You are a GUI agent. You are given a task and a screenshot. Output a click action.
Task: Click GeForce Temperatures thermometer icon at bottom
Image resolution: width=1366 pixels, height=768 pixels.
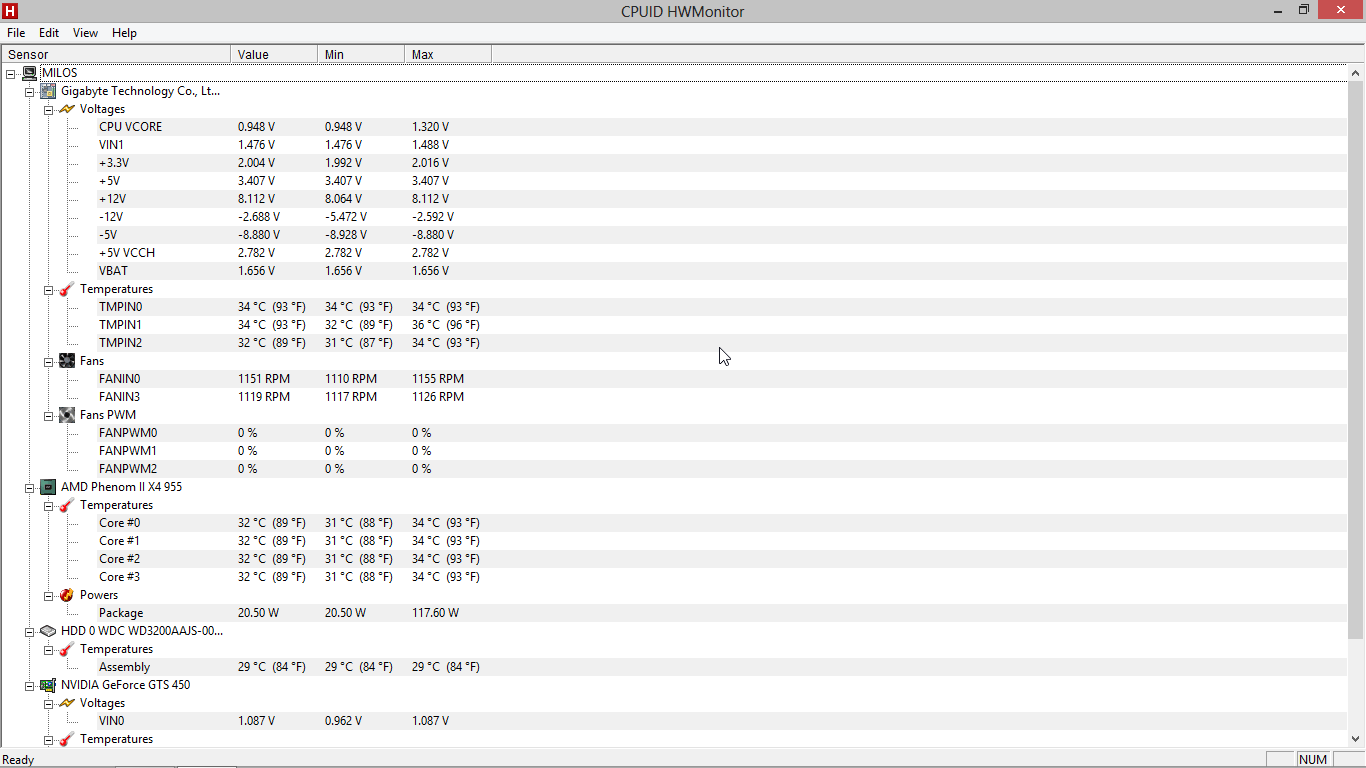click(x=67, y=739)
